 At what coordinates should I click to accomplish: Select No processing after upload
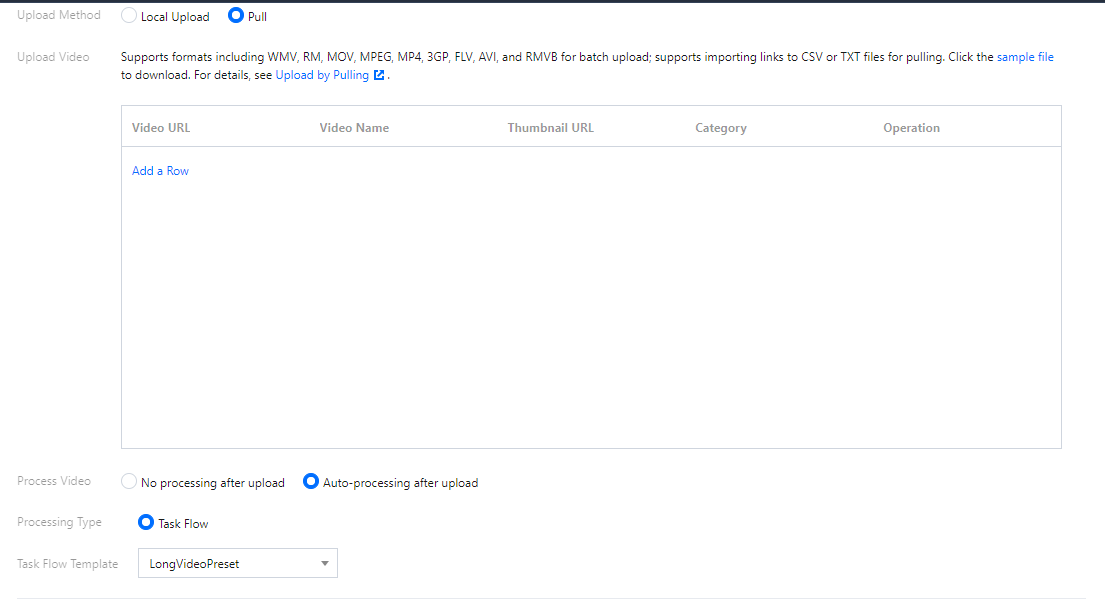click(129, 482)
